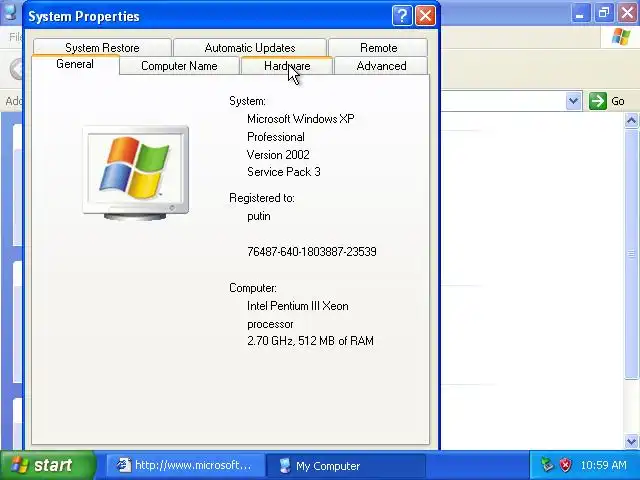Screen dimensions: 640x480
Task: Close the System Properties dialog
Action: tap(425, 16)
